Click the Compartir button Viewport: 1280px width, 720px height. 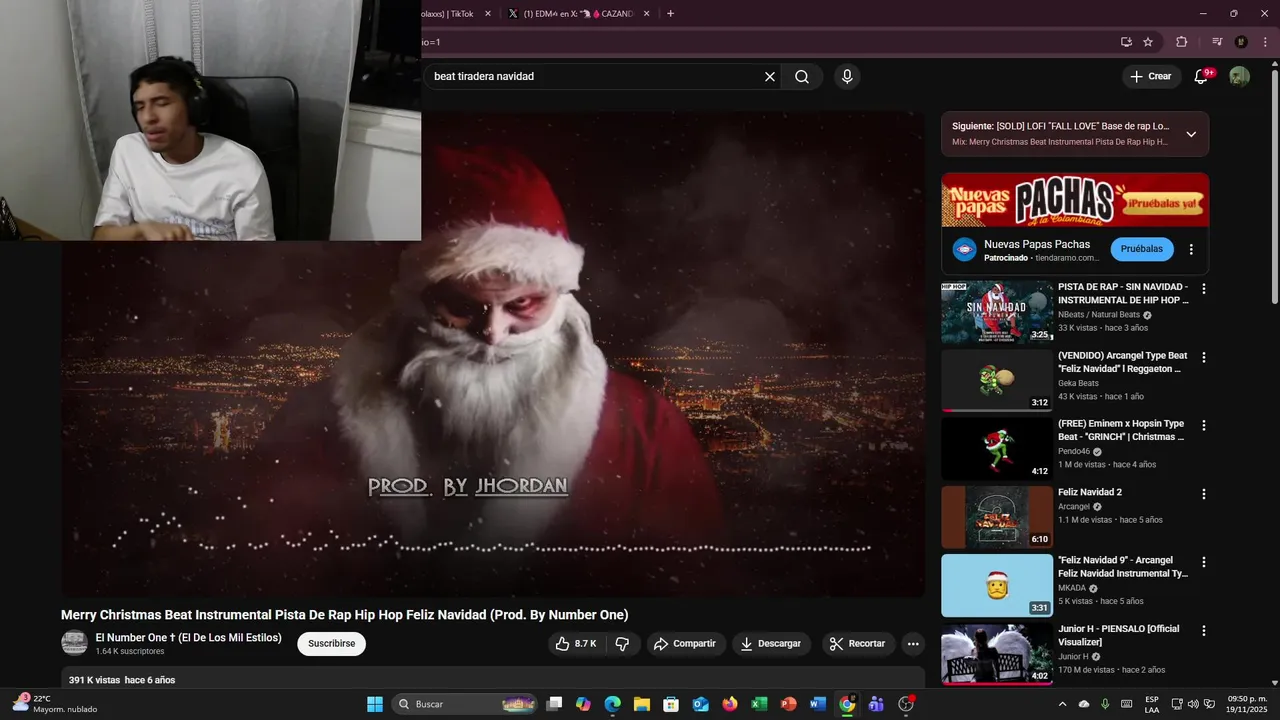pyautogui.click(x=684, y=644)
